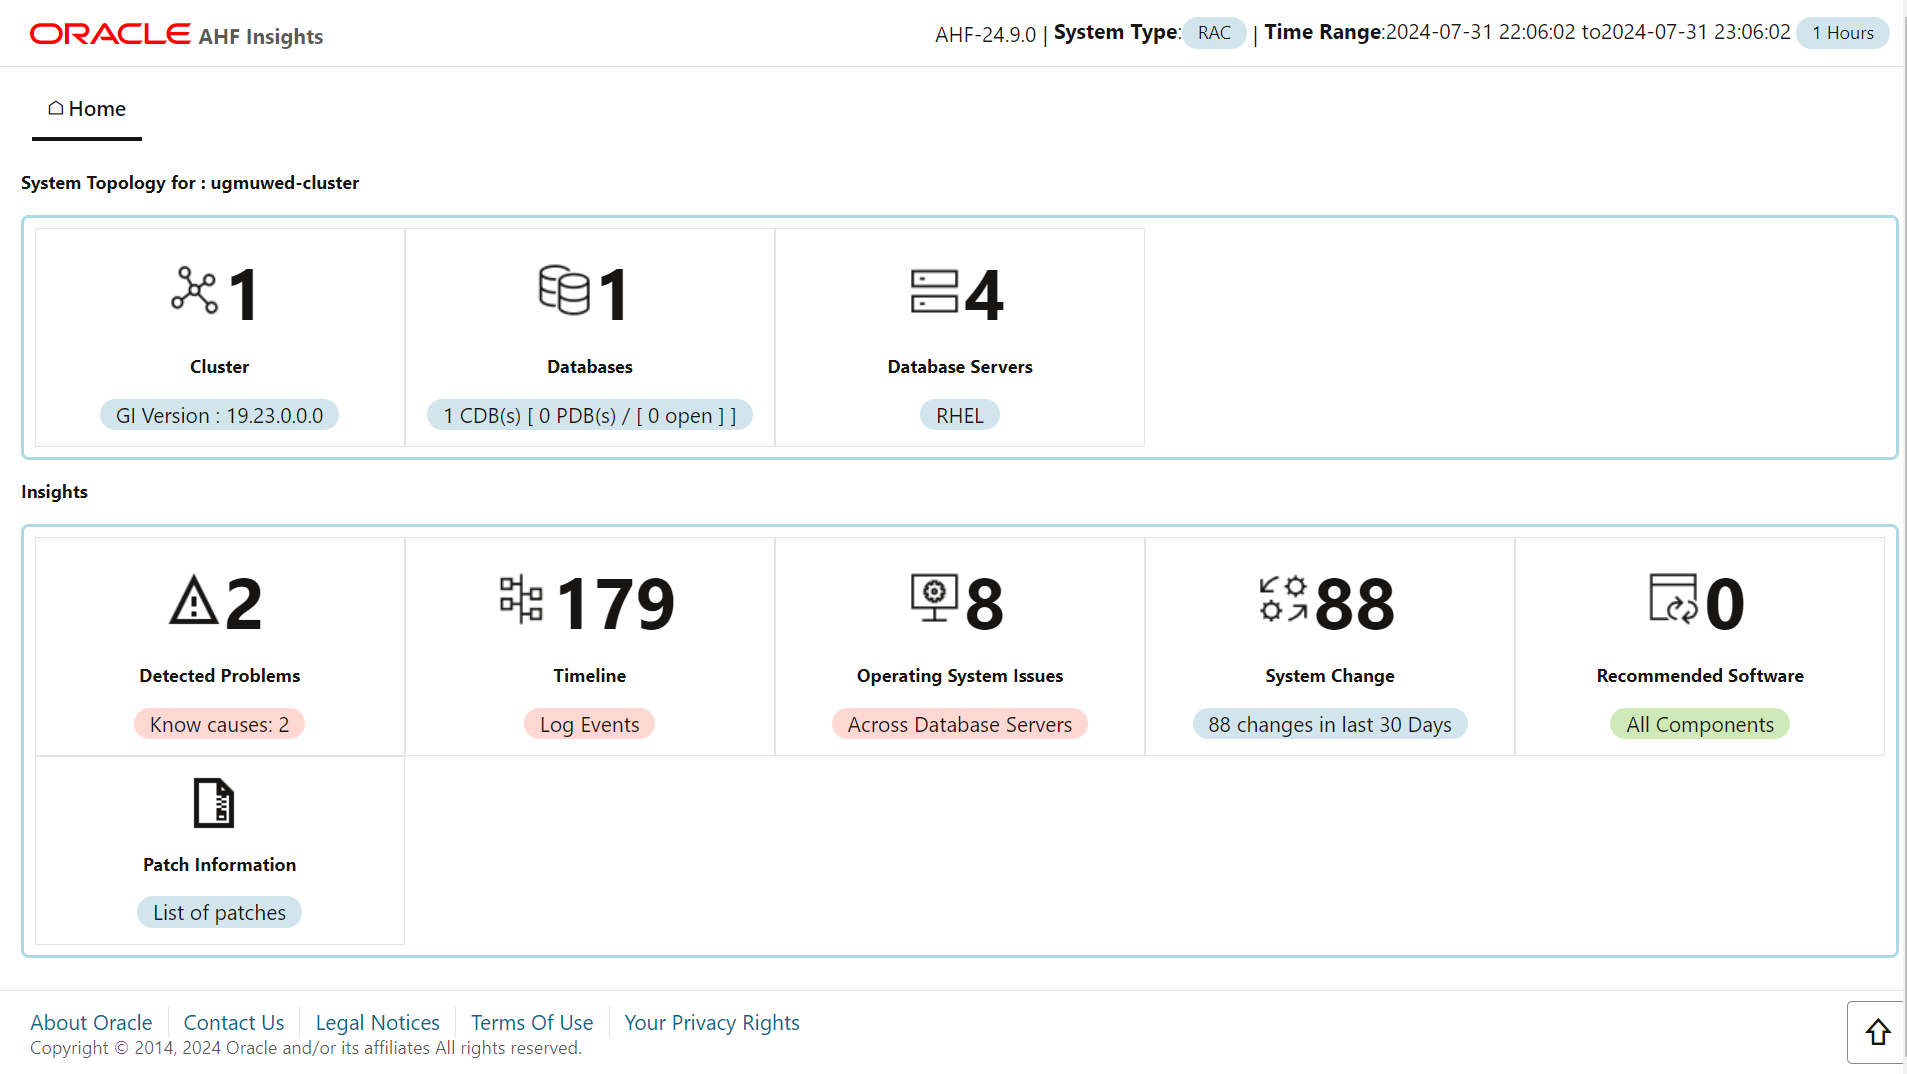1907x1074 pixels.
Task: Click the Detected Problems count 2
Action: click(x=244, y=604)
